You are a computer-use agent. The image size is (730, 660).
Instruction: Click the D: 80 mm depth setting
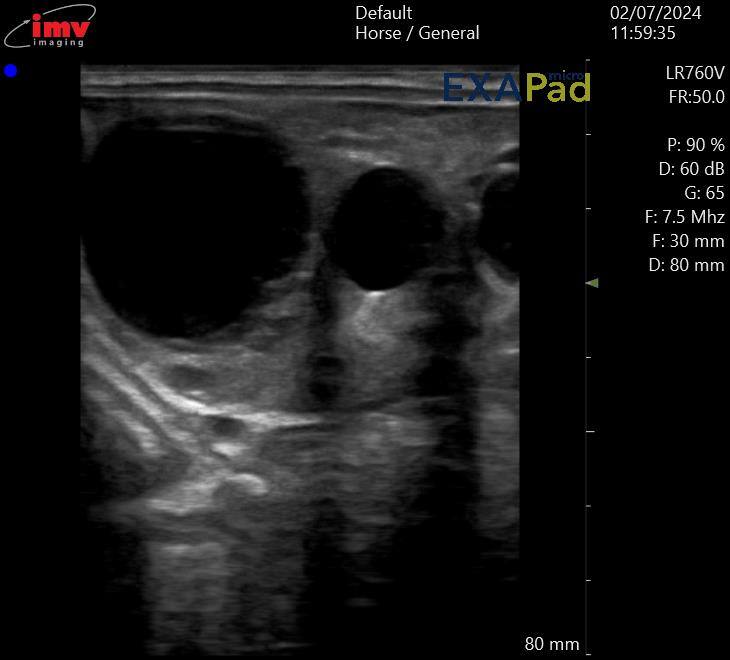[685, 265]
